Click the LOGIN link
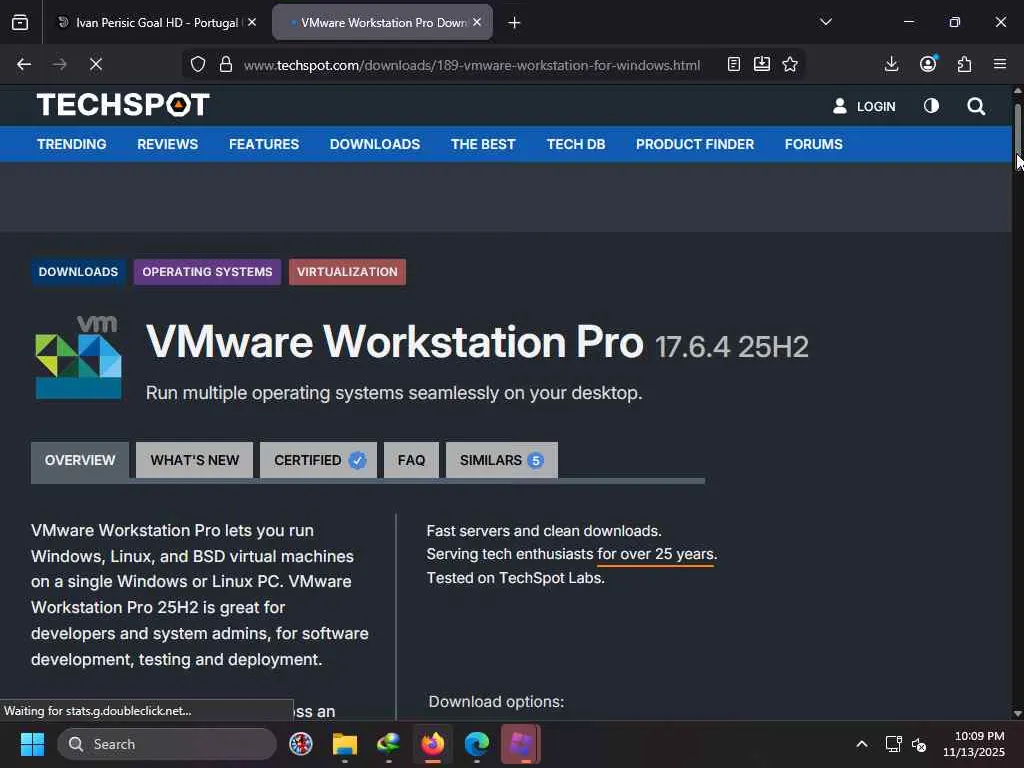1024x768 pixels. pyautogui.click(x=864, y=106)
